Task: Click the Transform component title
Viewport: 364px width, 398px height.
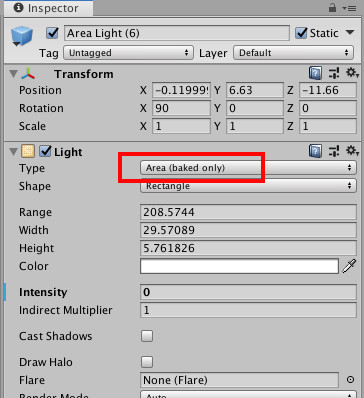Action: [x=84, y=74]
